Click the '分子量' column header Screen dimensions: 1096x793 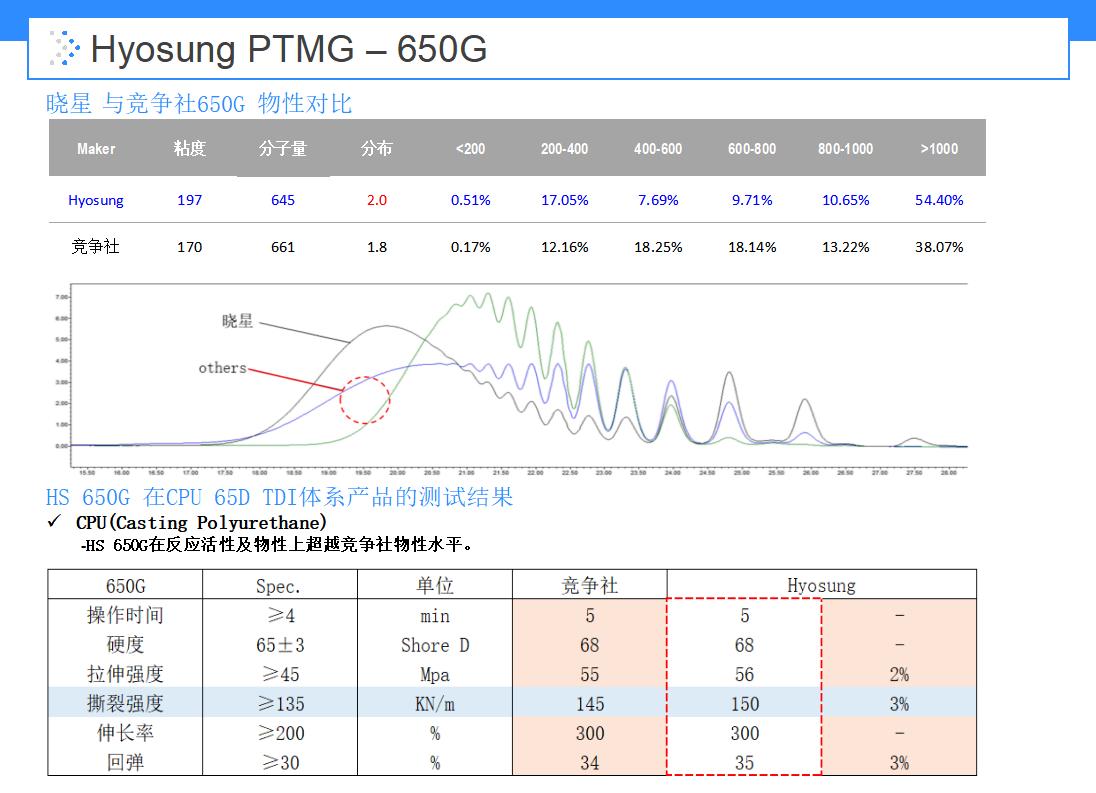(282, 148)
